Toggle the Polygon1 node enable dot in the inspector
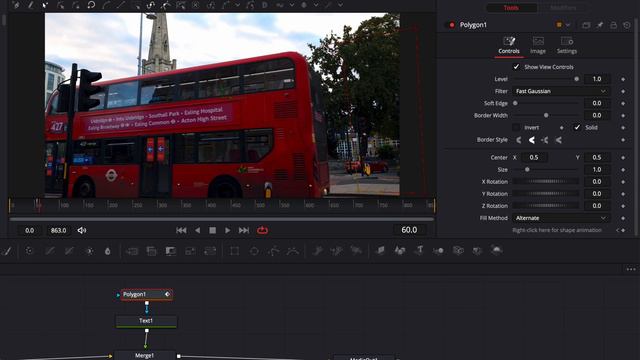Screen dimensions: 640x360 [452, 25]
